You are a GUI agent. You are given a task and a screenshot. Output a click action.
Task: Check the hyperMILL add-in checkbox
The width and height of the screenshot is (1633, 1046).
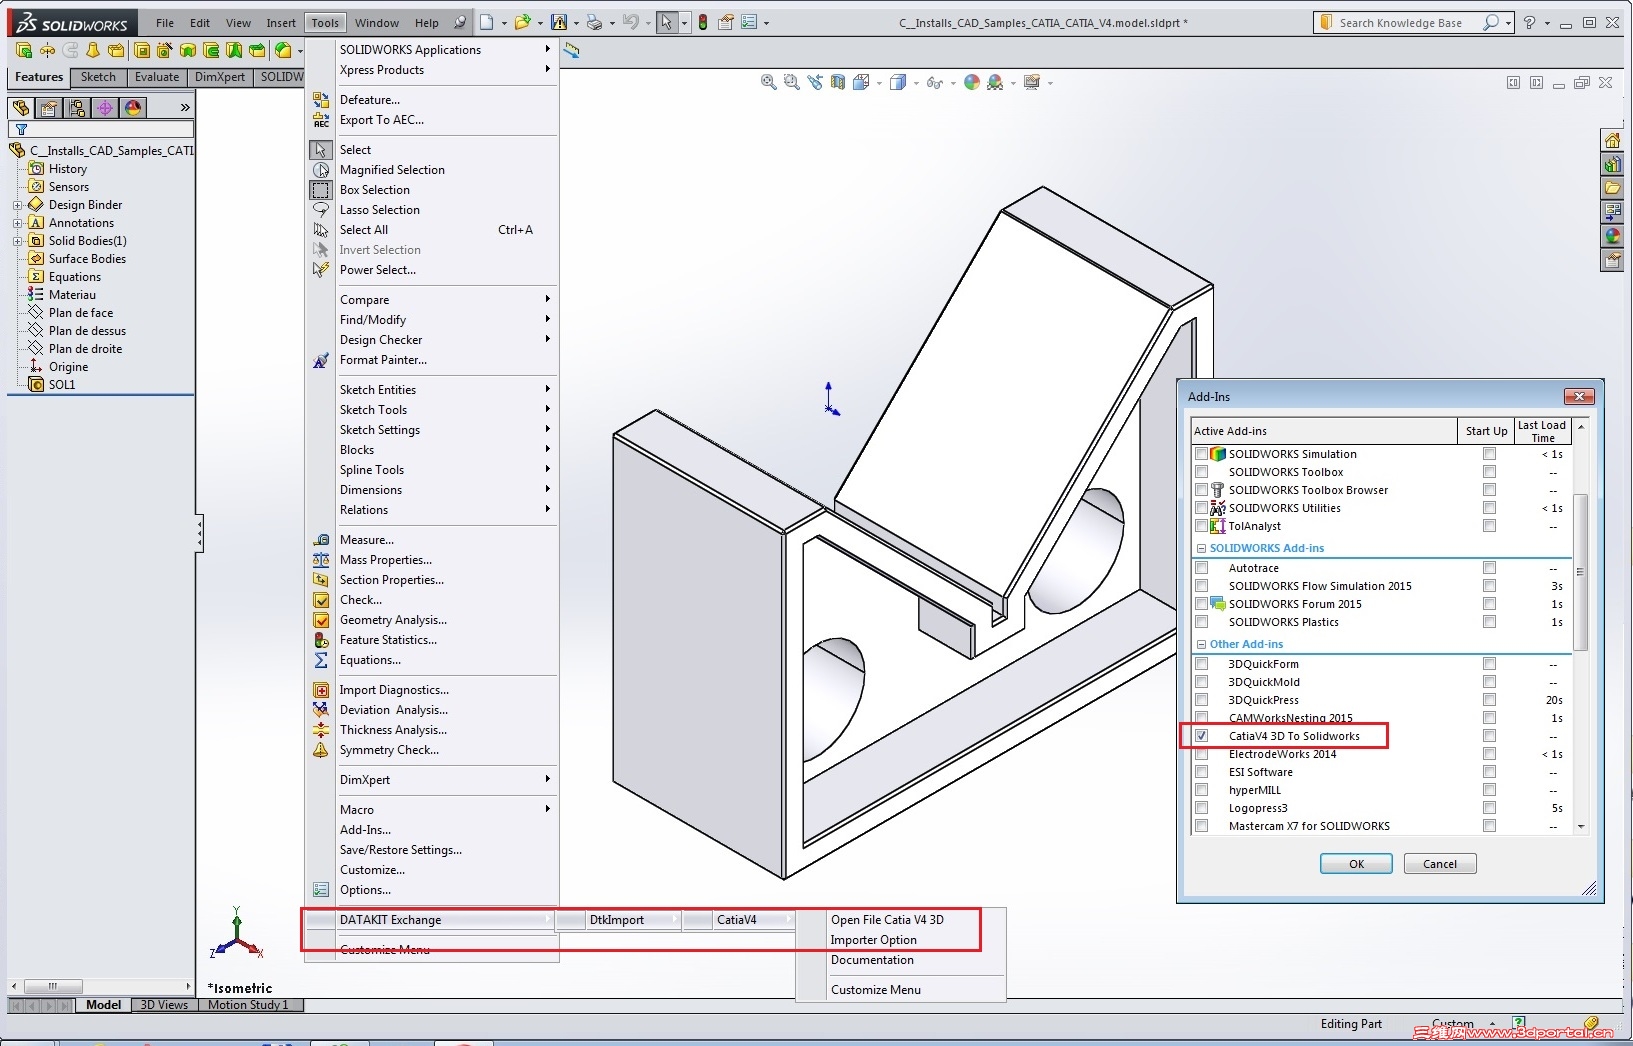[1202, 790]
